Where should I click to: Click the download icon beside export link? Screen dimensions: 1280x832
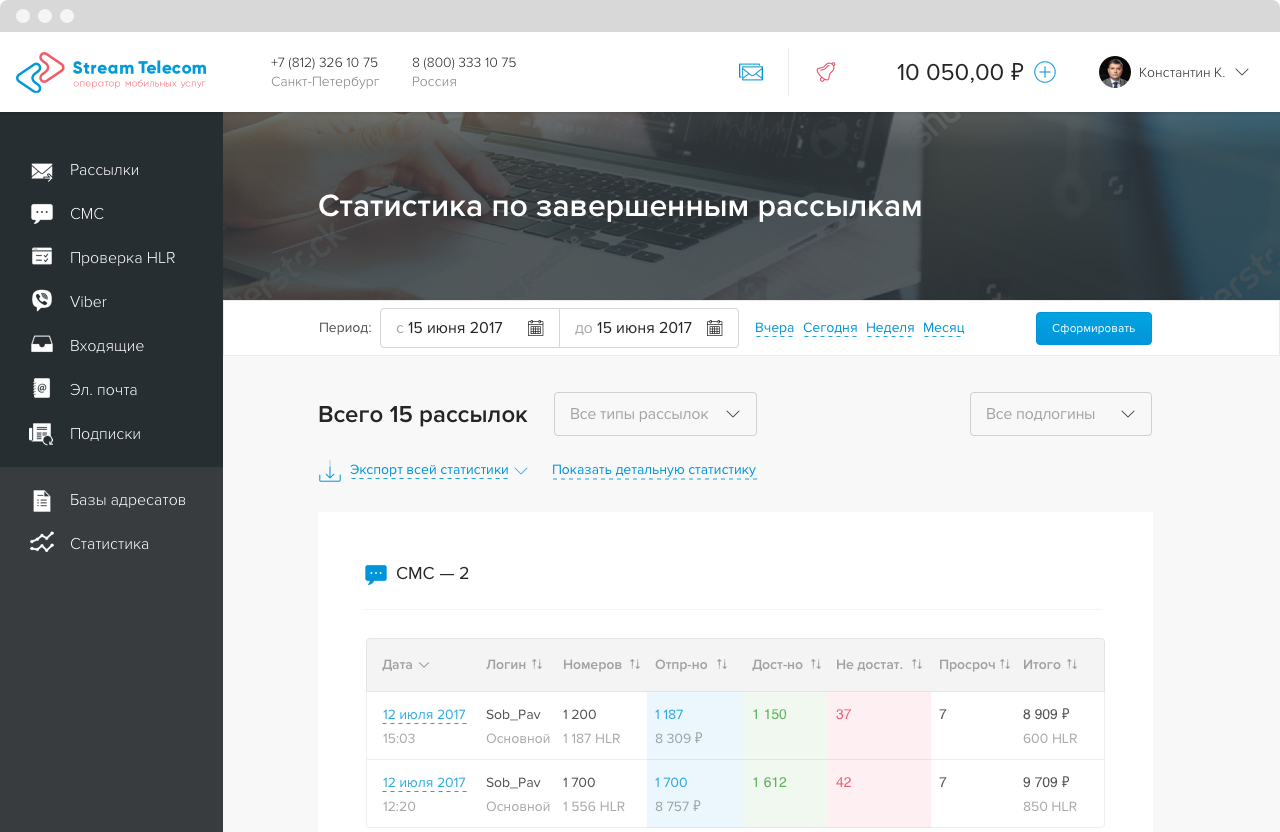[330, 471]
